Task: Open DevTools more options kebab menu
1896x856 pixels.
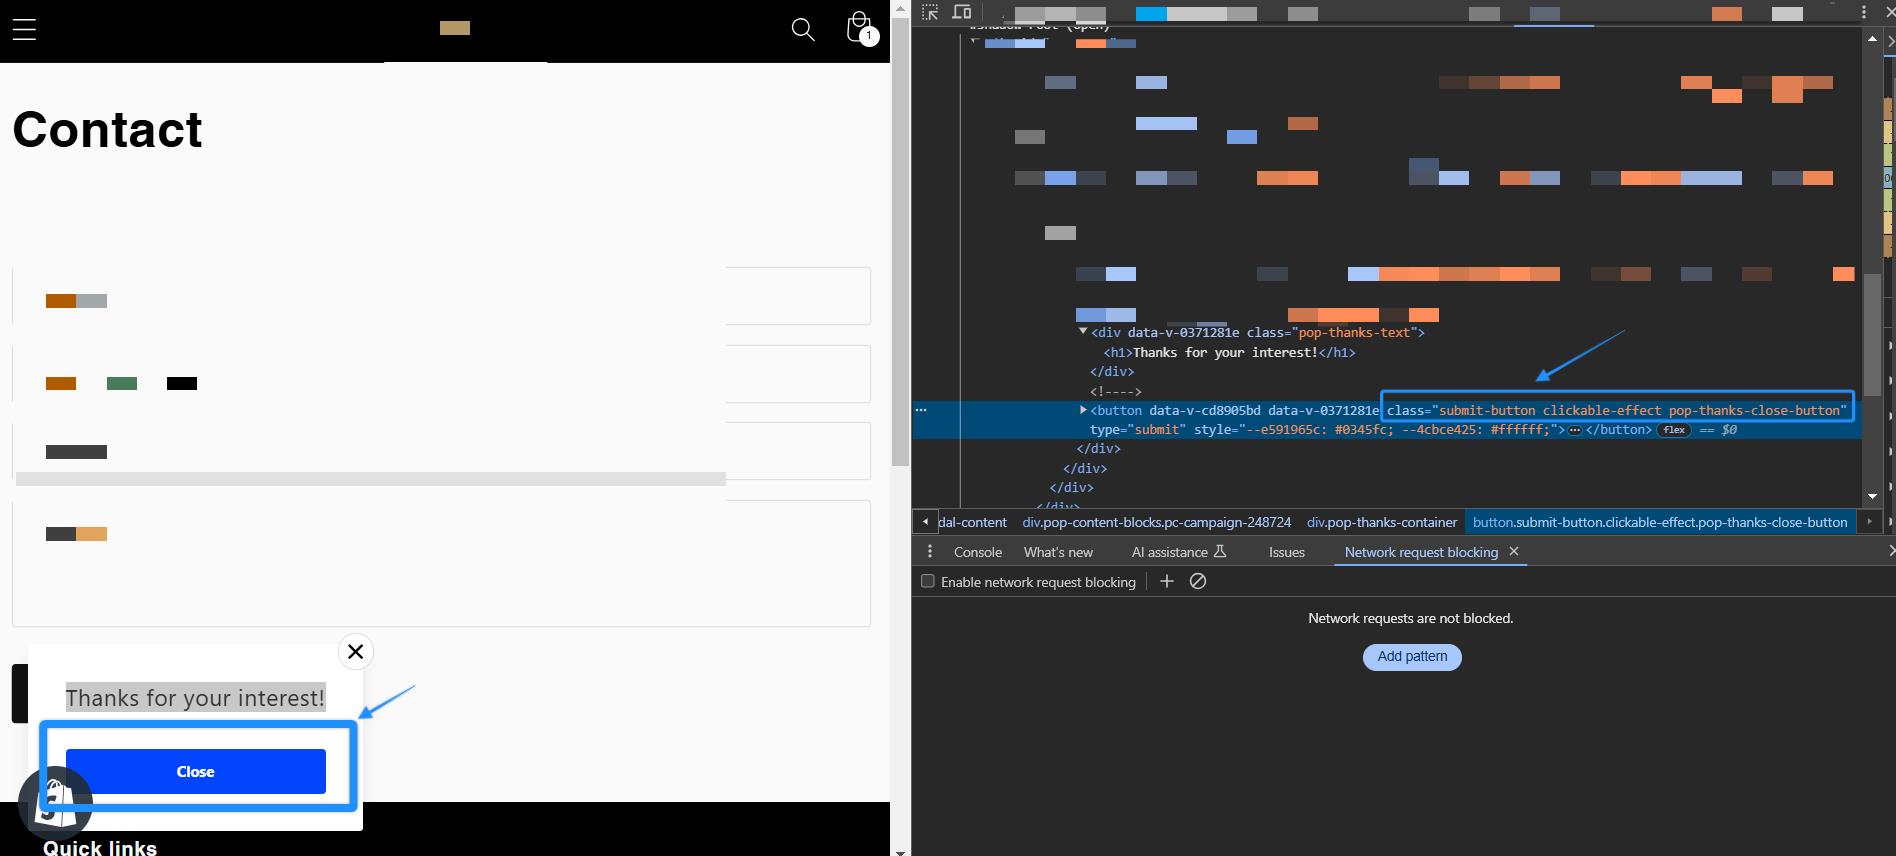Action: click(x=1864, y=13)
